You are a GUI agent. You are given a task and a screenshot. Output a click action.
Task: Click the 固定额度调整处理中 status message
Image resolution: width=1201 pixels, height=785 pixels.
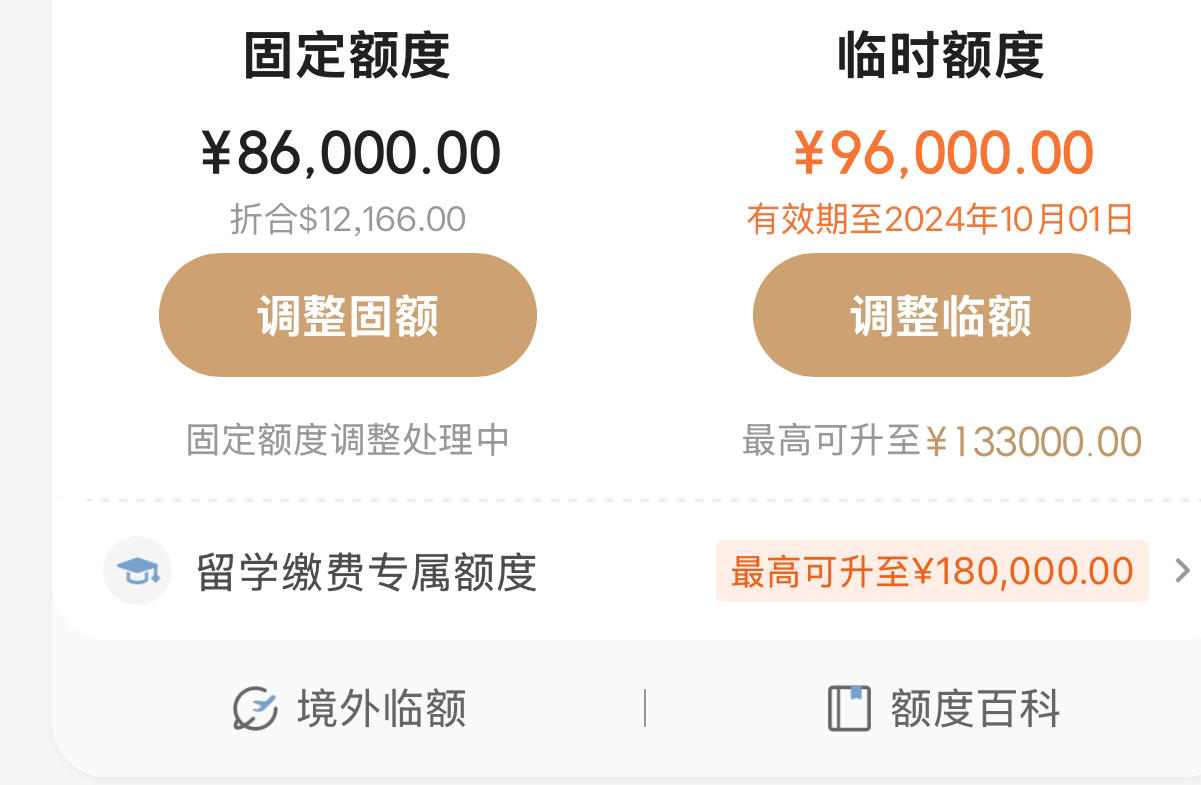tap(348, 439)
